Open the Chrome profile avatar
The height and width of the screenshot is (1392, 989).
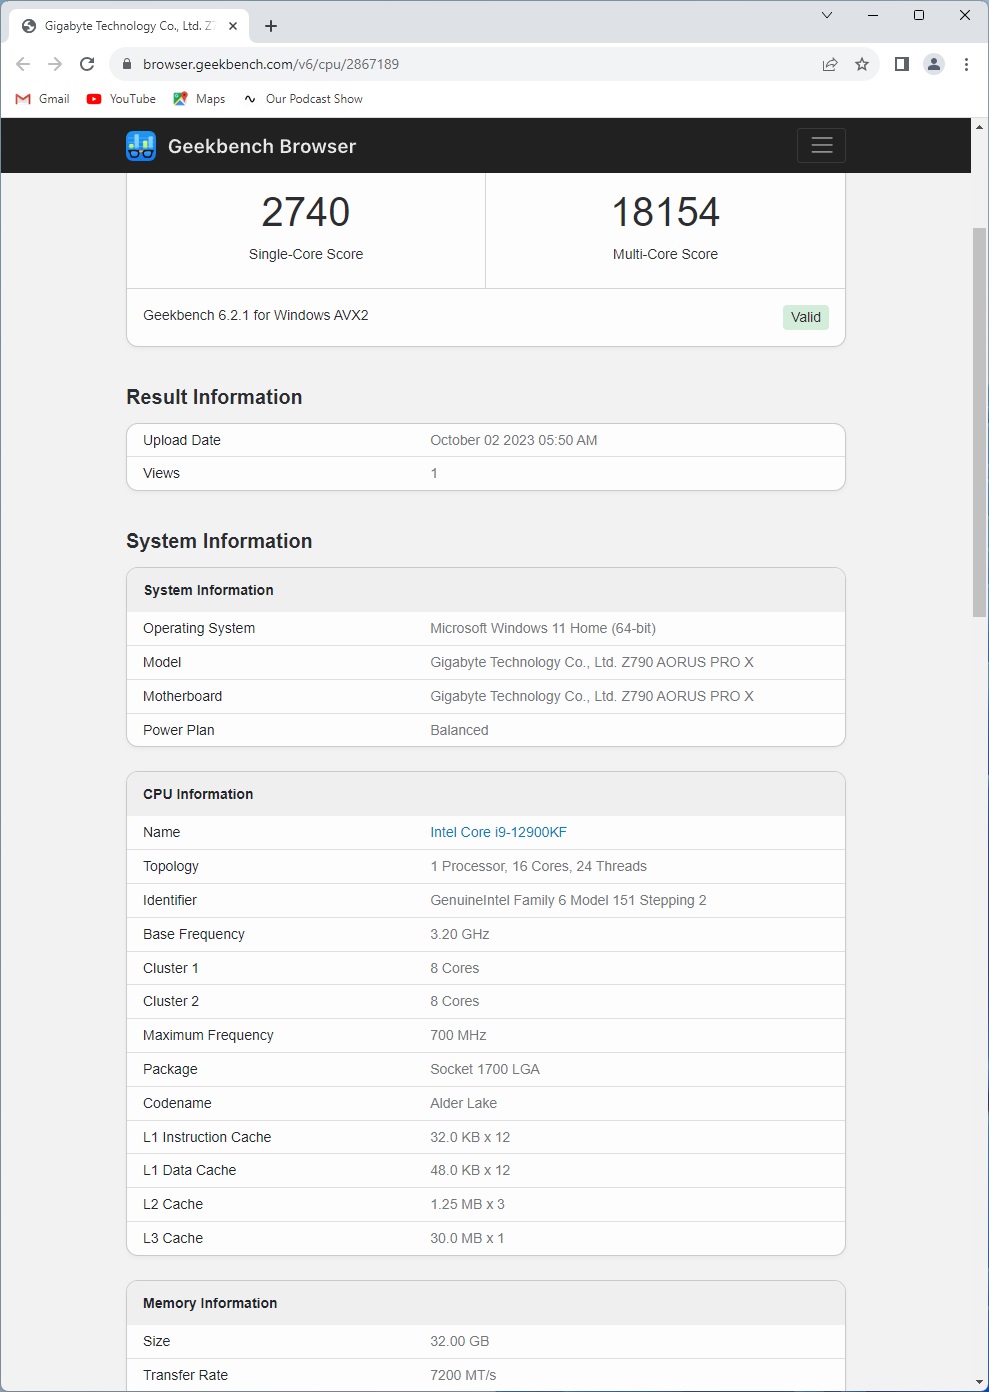coord(934,64)
